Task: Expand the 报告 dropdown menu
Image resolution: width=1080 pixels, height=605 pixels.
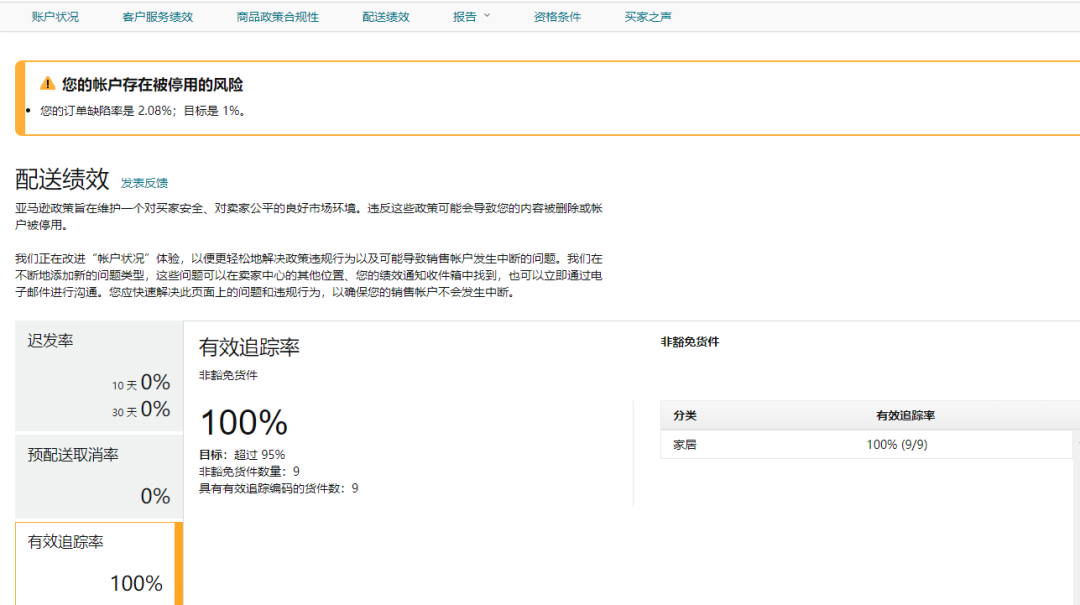Action: tap(471, 16)
